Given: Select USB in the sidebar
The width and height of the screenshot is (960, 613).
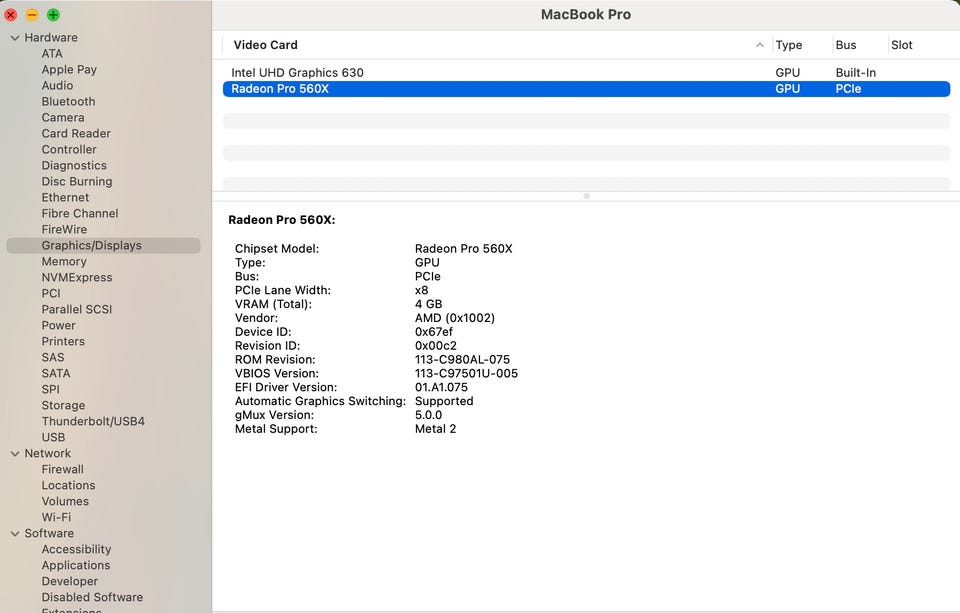Looking at the screenshot, I should [53, 437].
